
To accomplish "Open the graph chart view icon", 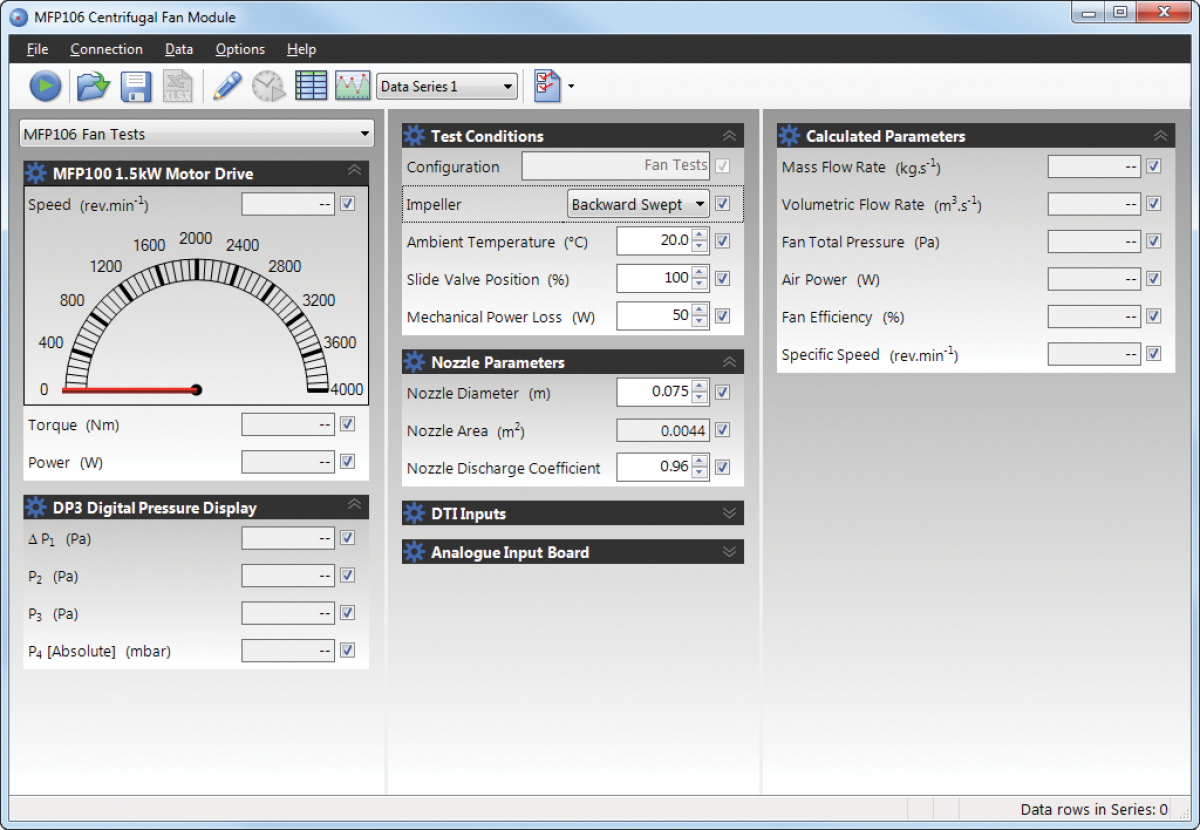I will point(352,86).
